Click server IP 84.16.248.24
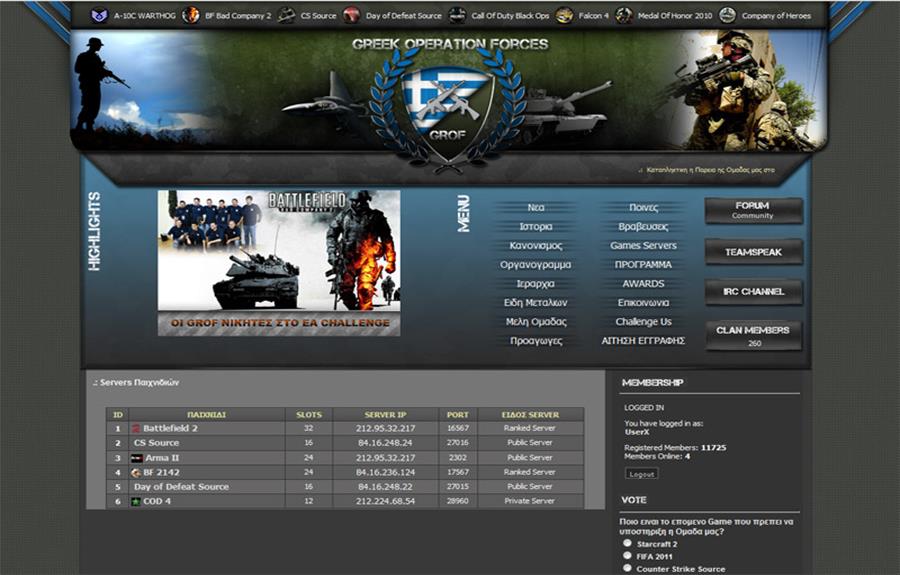Viewport: 900px width, 575px height. (385, 443)
